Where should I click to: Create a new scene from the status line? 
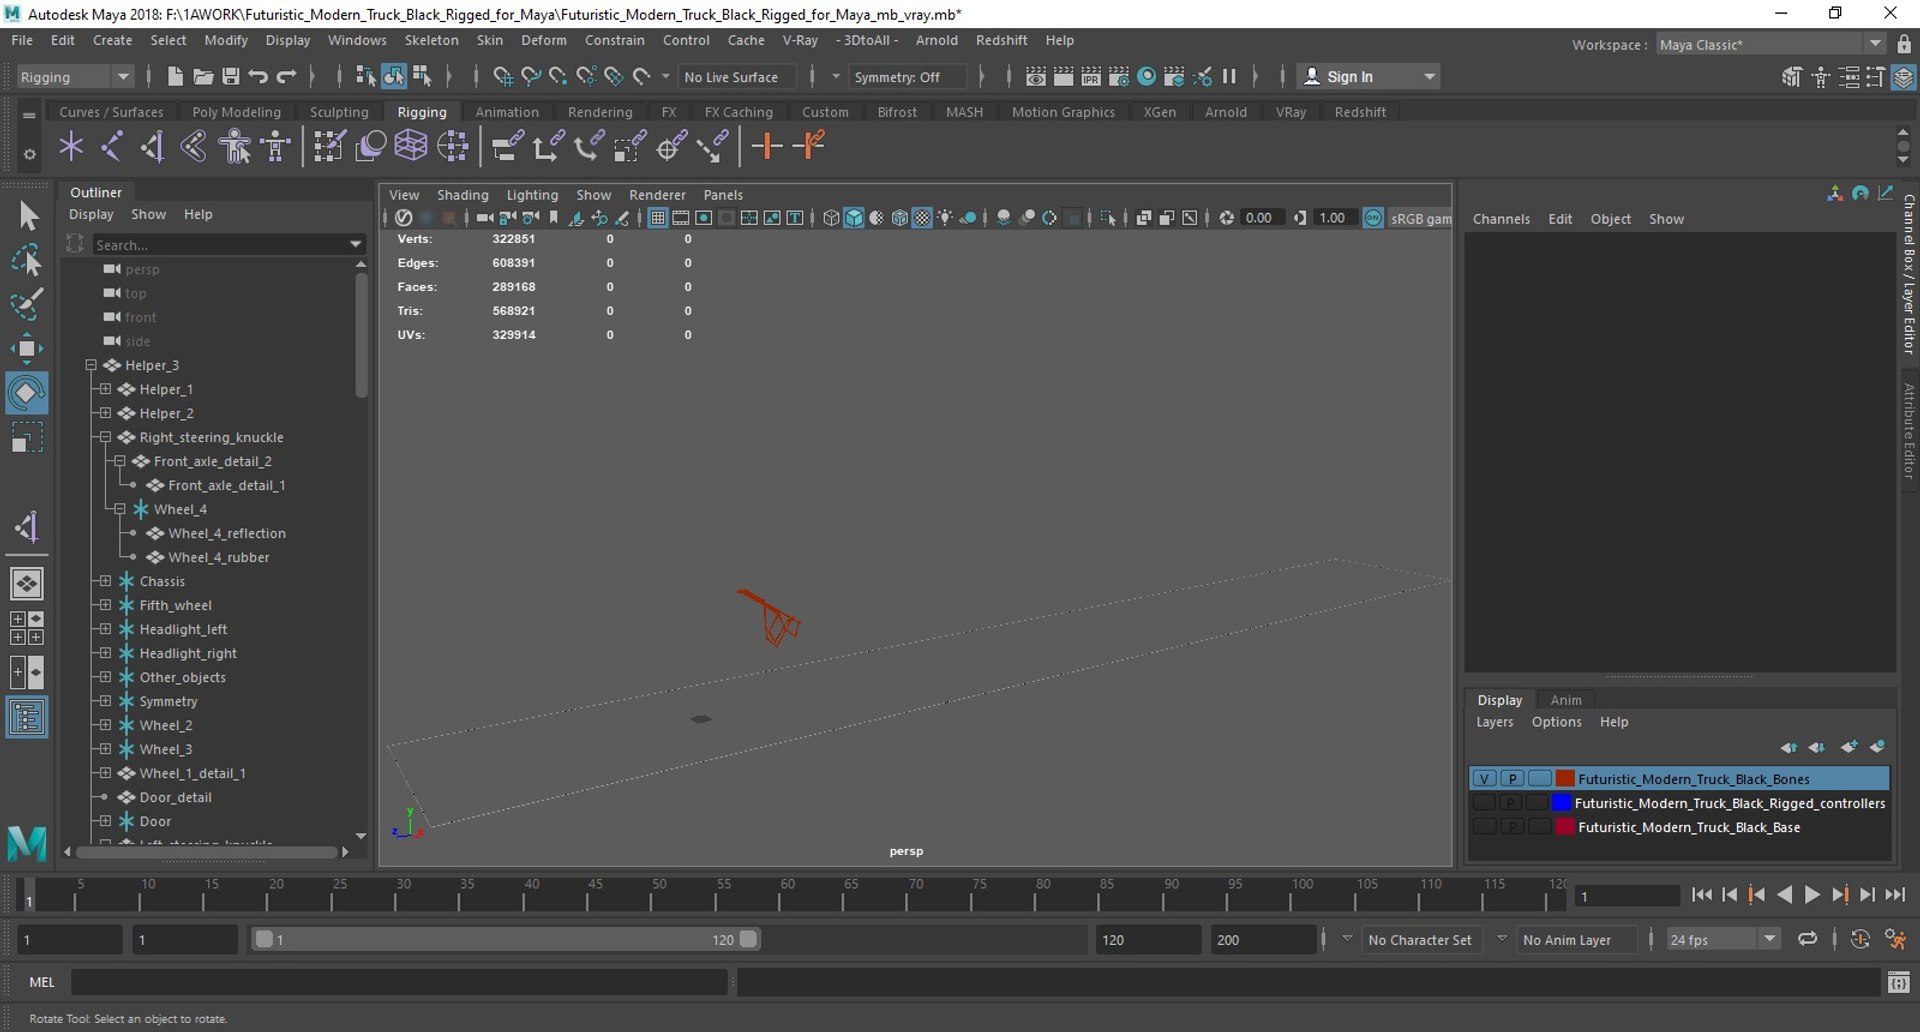(x=175, y=77)
